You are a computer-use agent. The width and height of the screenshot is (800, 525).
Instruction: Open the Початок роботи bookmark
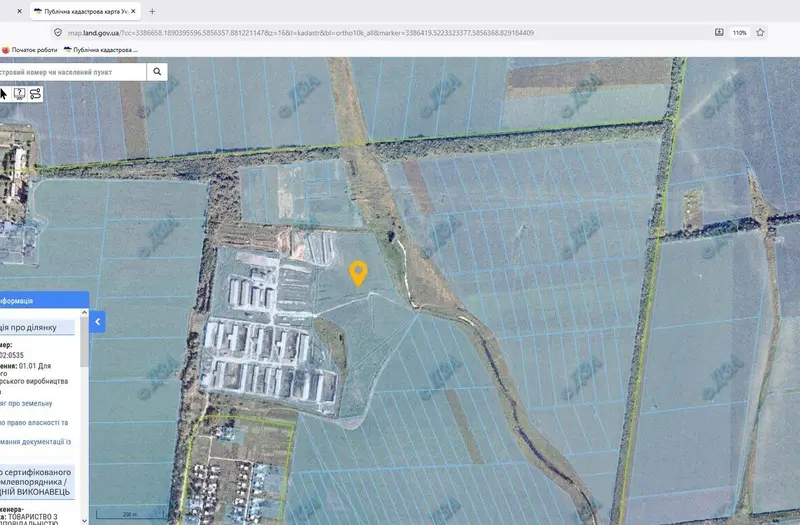[x=30, y=49]
